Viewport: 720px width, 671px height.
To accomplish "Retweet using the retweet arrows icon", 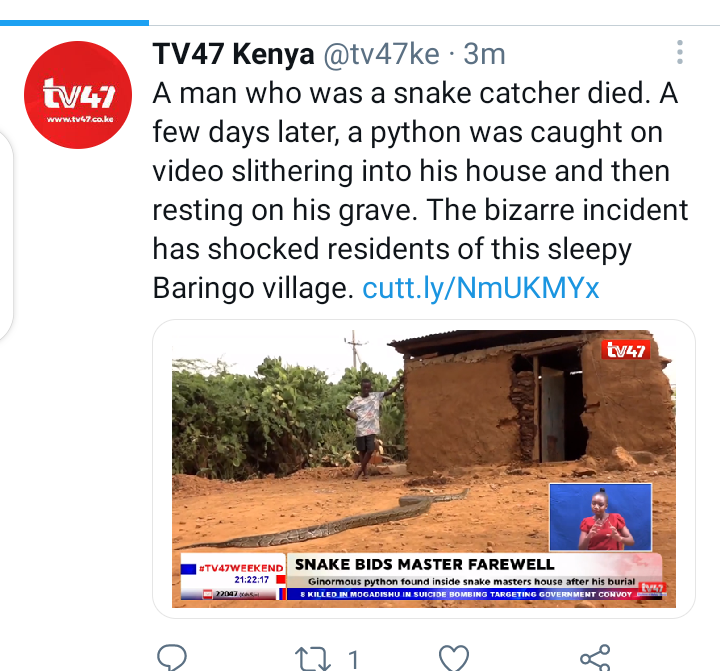I will pyautogui.click(x=313, y=659).
